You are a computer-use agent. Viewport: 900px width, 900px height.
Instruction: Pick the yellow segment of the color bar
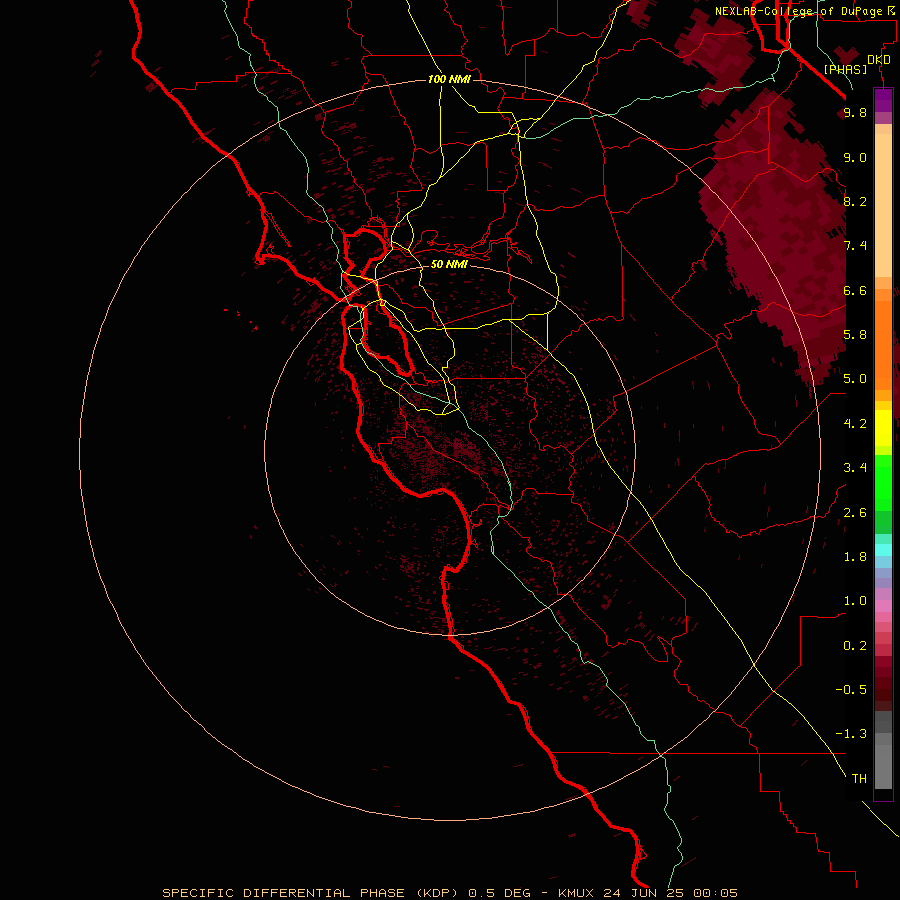pyautogui.click(x=883, y=428)
